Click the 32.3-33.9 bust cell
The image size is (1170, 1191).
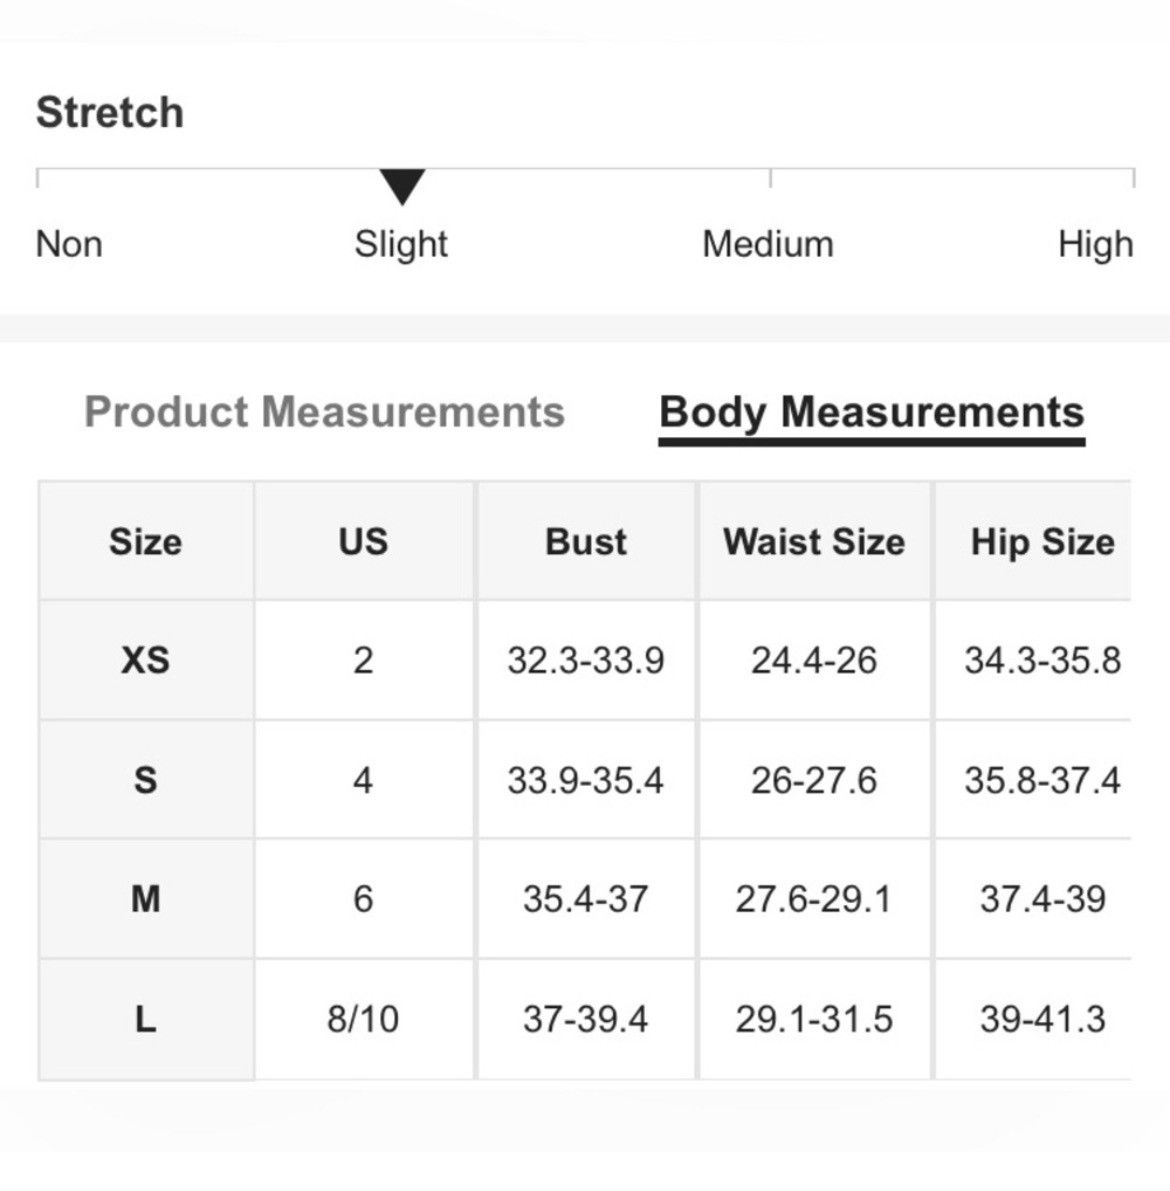pos(586,660)
